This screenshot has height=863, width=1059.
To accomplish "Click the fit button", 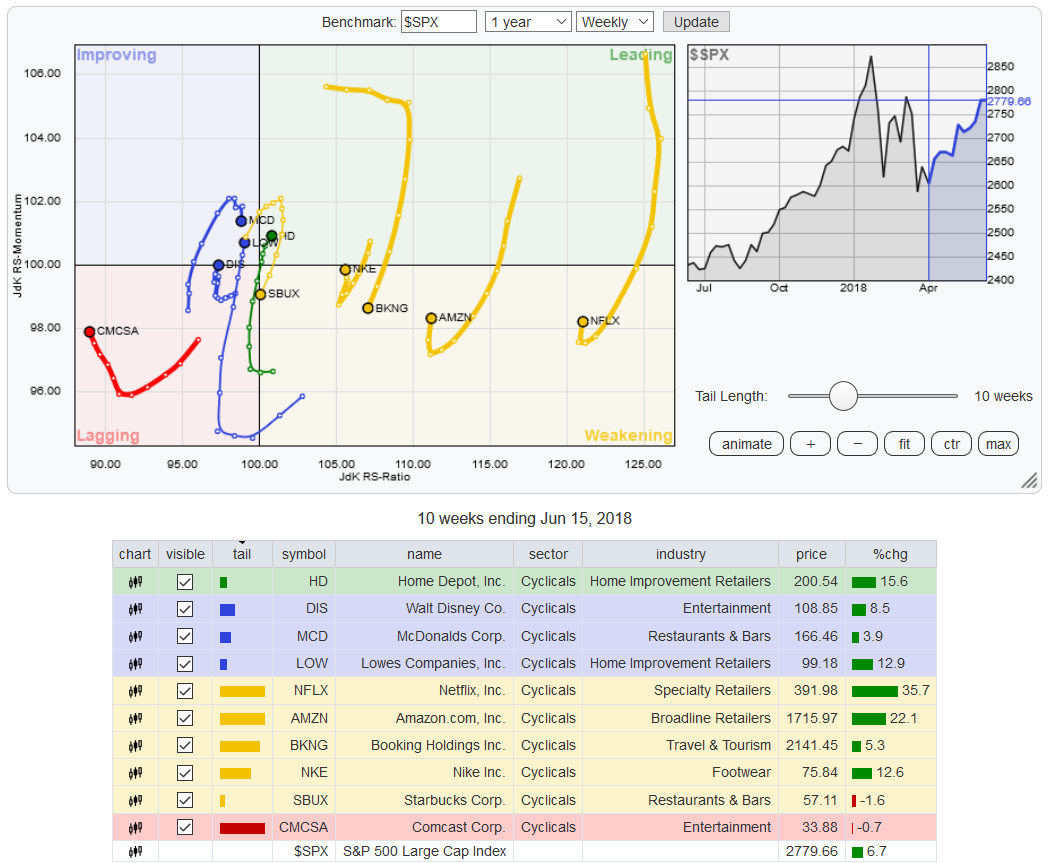I will pyautogui.click(x=904, y=444).
